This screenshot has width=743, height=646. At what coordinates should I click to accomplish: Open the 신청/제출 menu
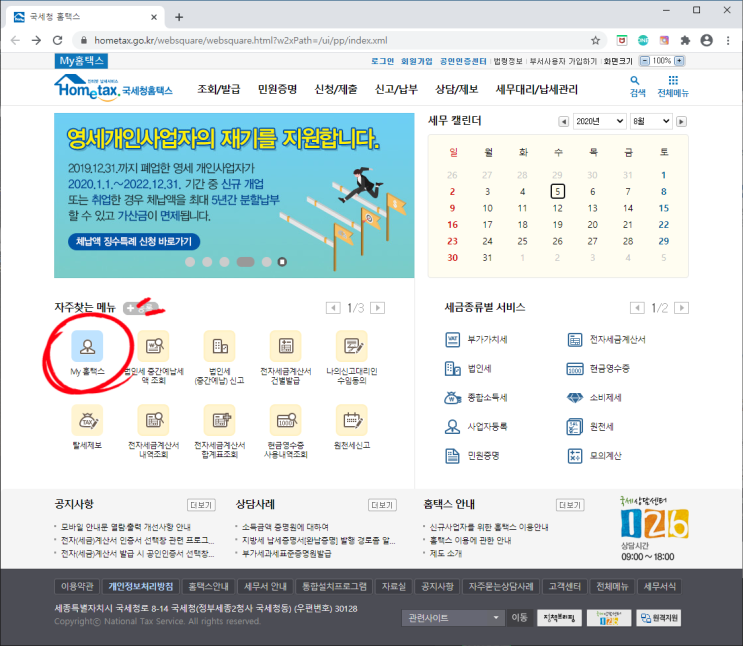(x=336, y=89)
